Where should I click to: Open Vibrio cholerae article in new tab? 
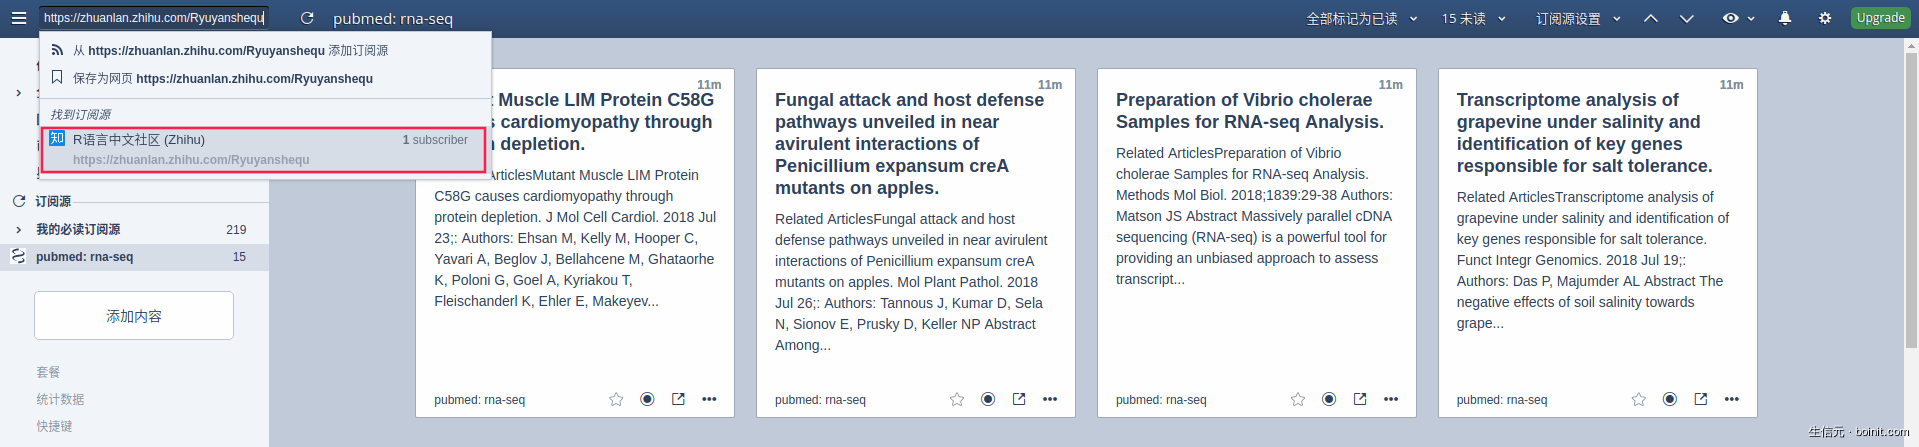point(1360,399)
